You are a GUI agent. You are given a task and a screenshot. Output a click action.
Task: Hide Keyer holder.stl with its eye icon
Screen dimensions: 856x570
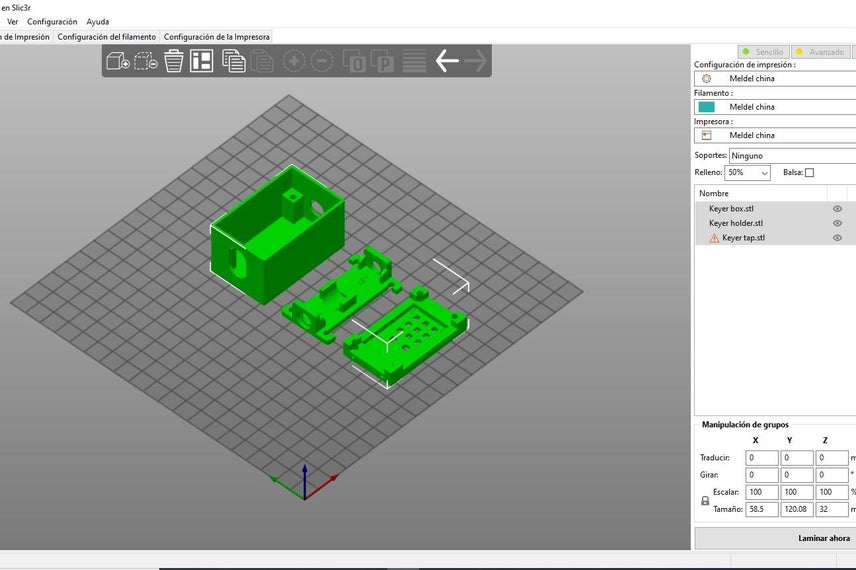837,223
